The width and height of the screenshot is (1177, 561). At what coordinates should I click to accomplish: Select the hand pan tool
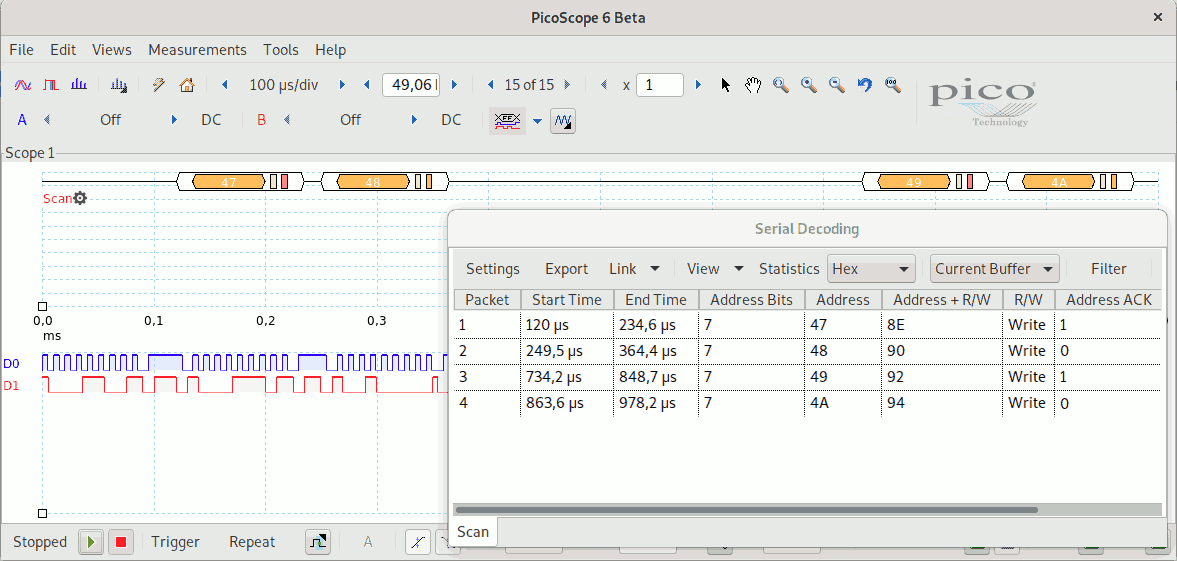pos(753,85)
